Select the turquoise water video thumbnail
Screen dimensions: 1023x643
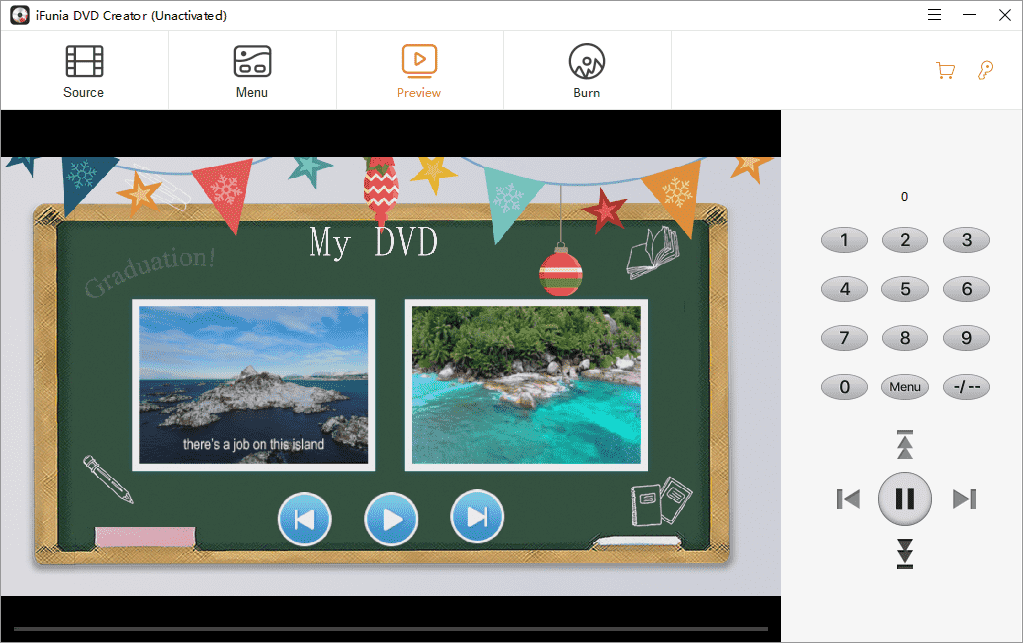click(526, 385)
